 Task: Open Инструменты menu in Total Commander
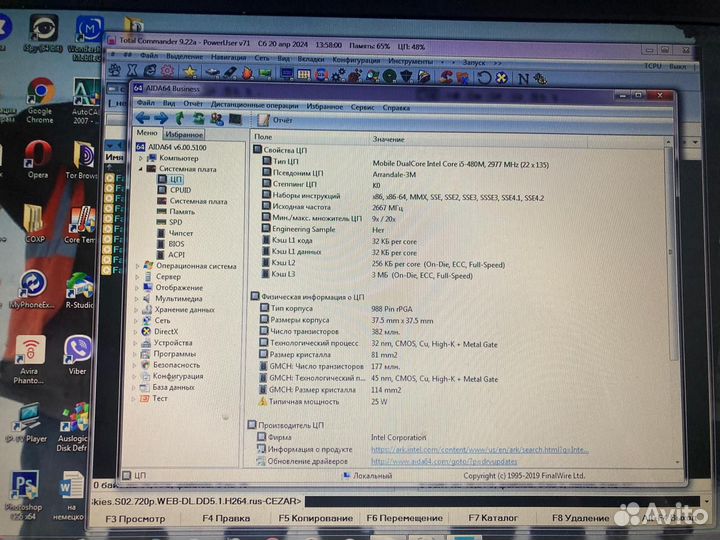click(x=410, y=61)
